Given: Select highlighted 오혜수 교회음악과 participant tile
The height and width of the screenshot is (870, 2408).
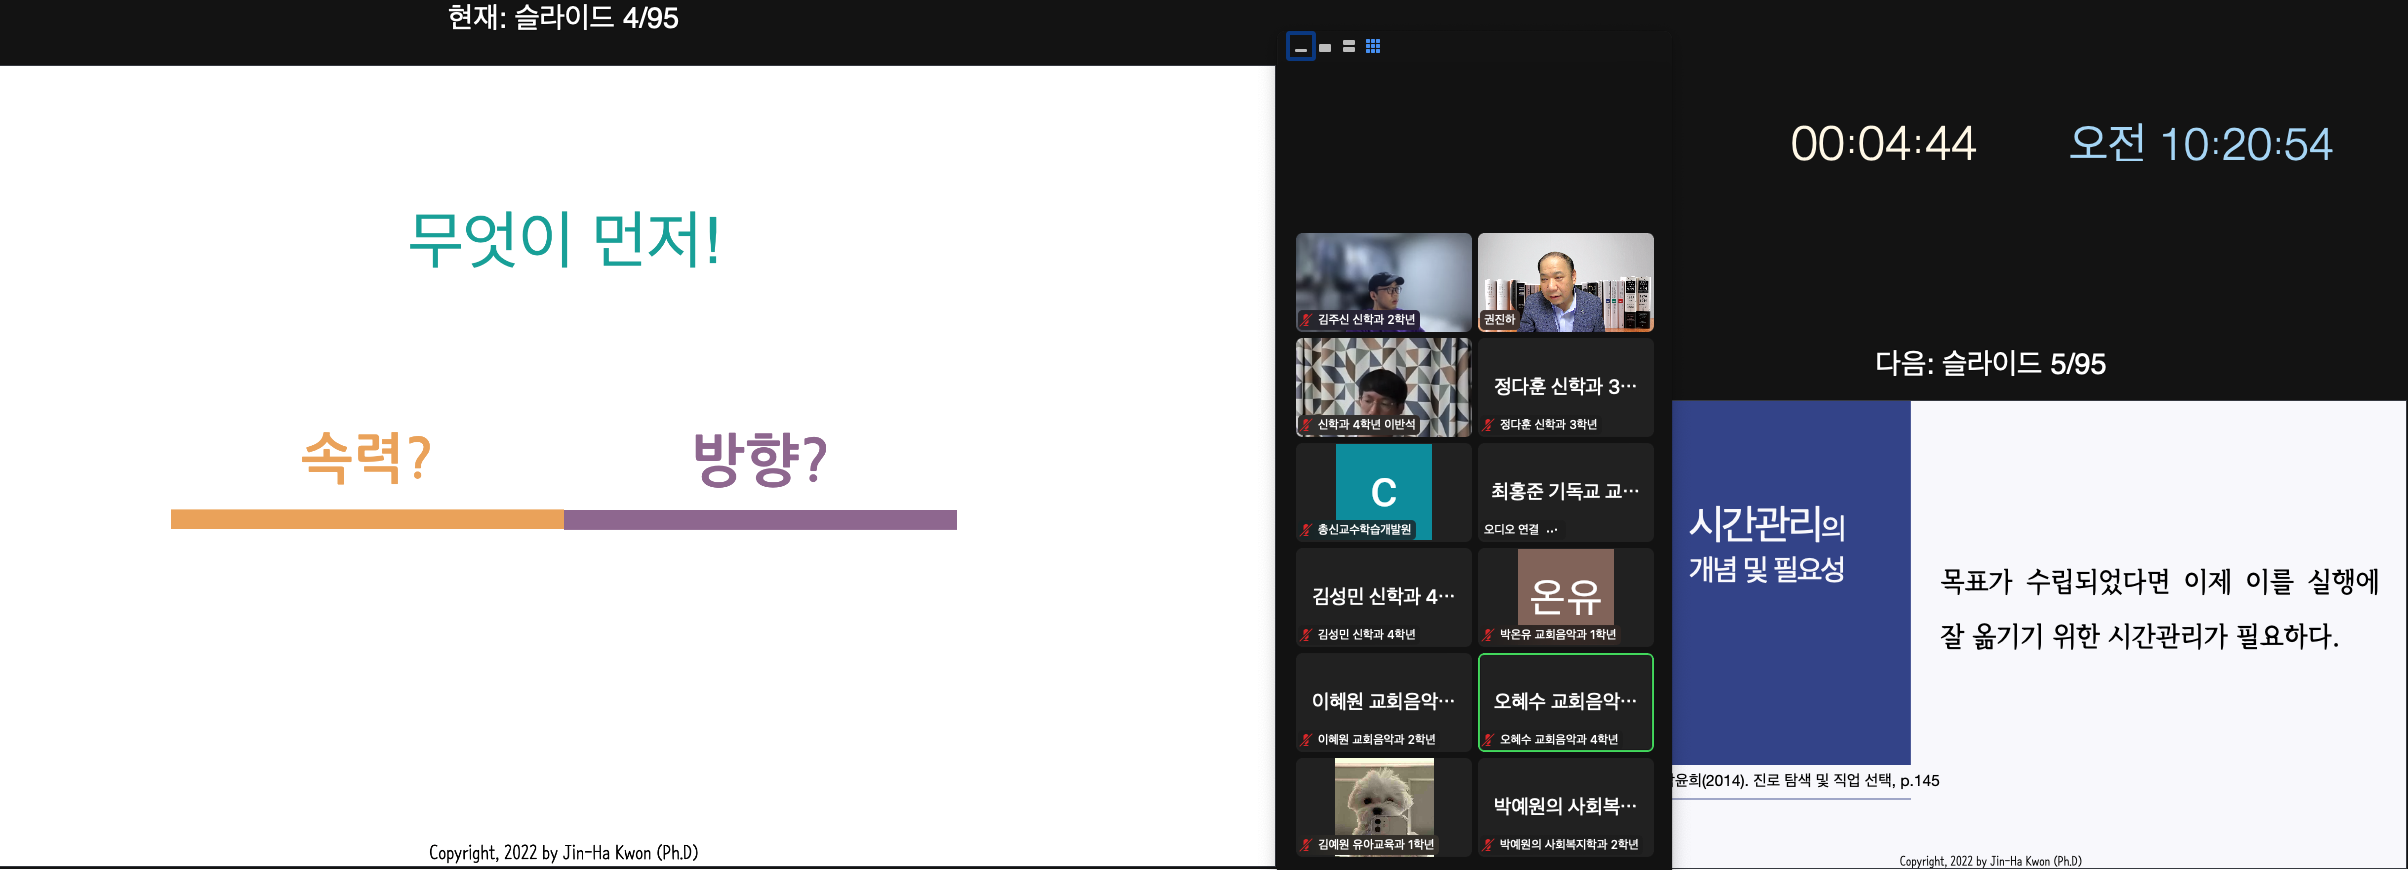Looking at the screenshot, I should (1565, 701).
